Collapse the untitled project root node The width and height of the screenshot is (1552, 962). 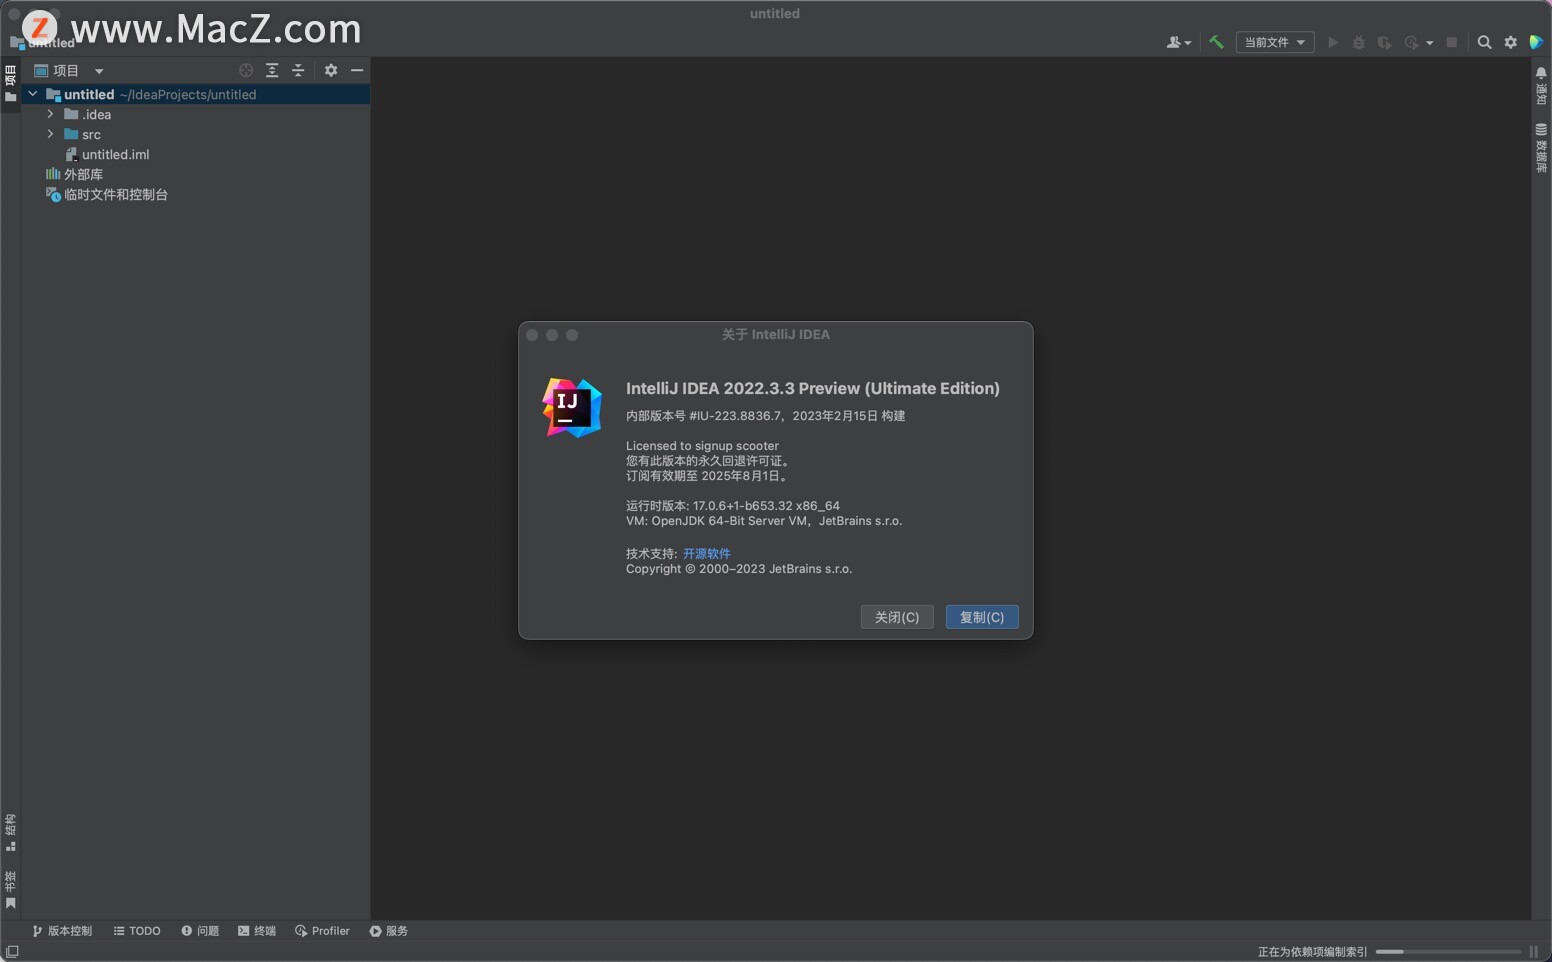[33, 94]
